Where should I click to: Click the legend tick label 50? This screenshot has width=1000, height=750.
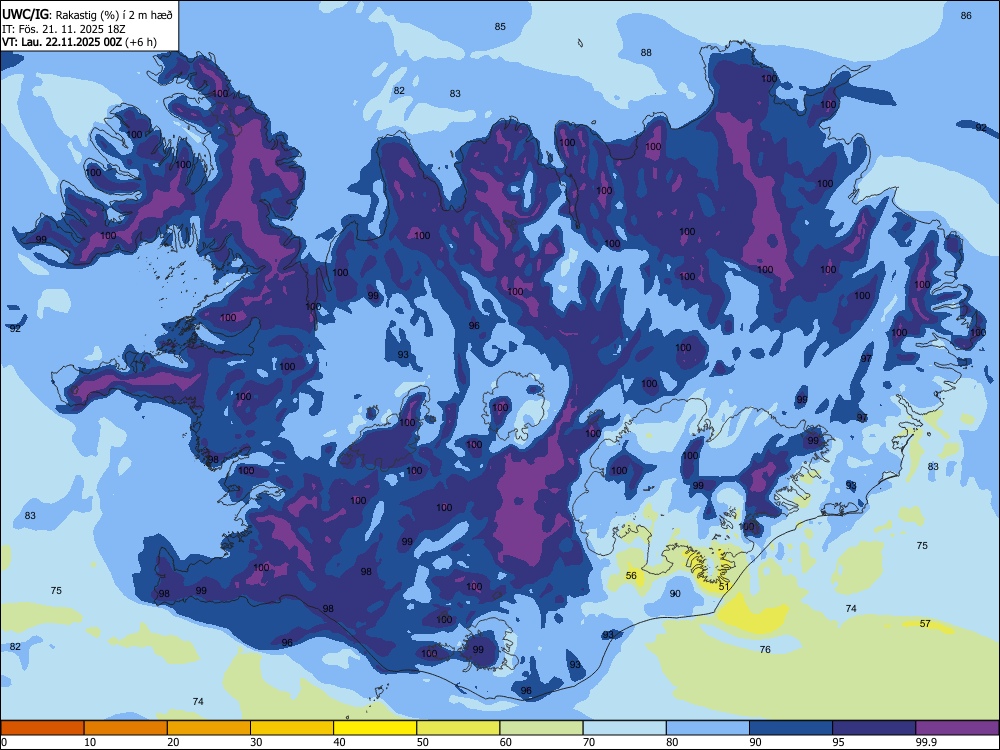click(423, 742)
